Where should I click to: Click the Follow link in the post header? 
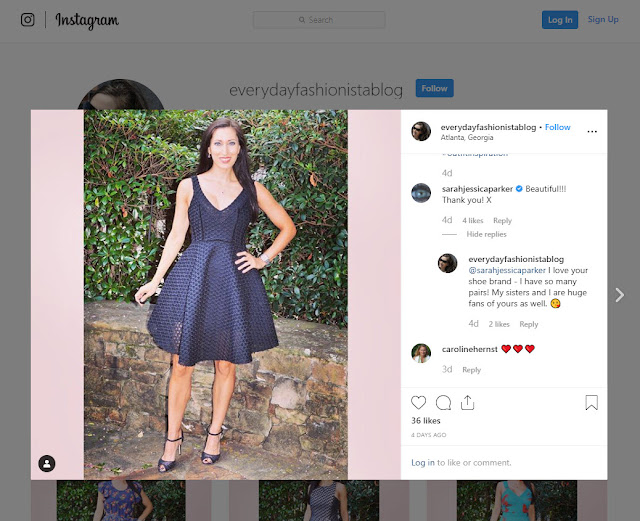coord(558,127)
